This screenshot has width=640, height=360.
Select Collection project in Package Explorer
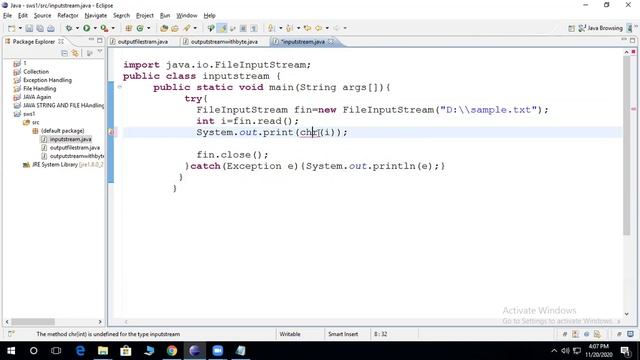36,71
